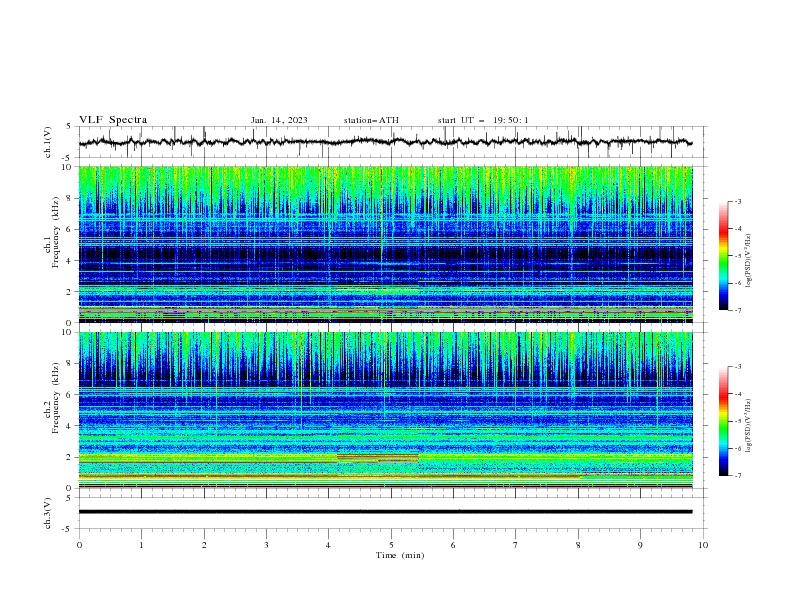
Task: Click the ch.1 Frequency (kHz) axis label
Action: click(51, 232)
